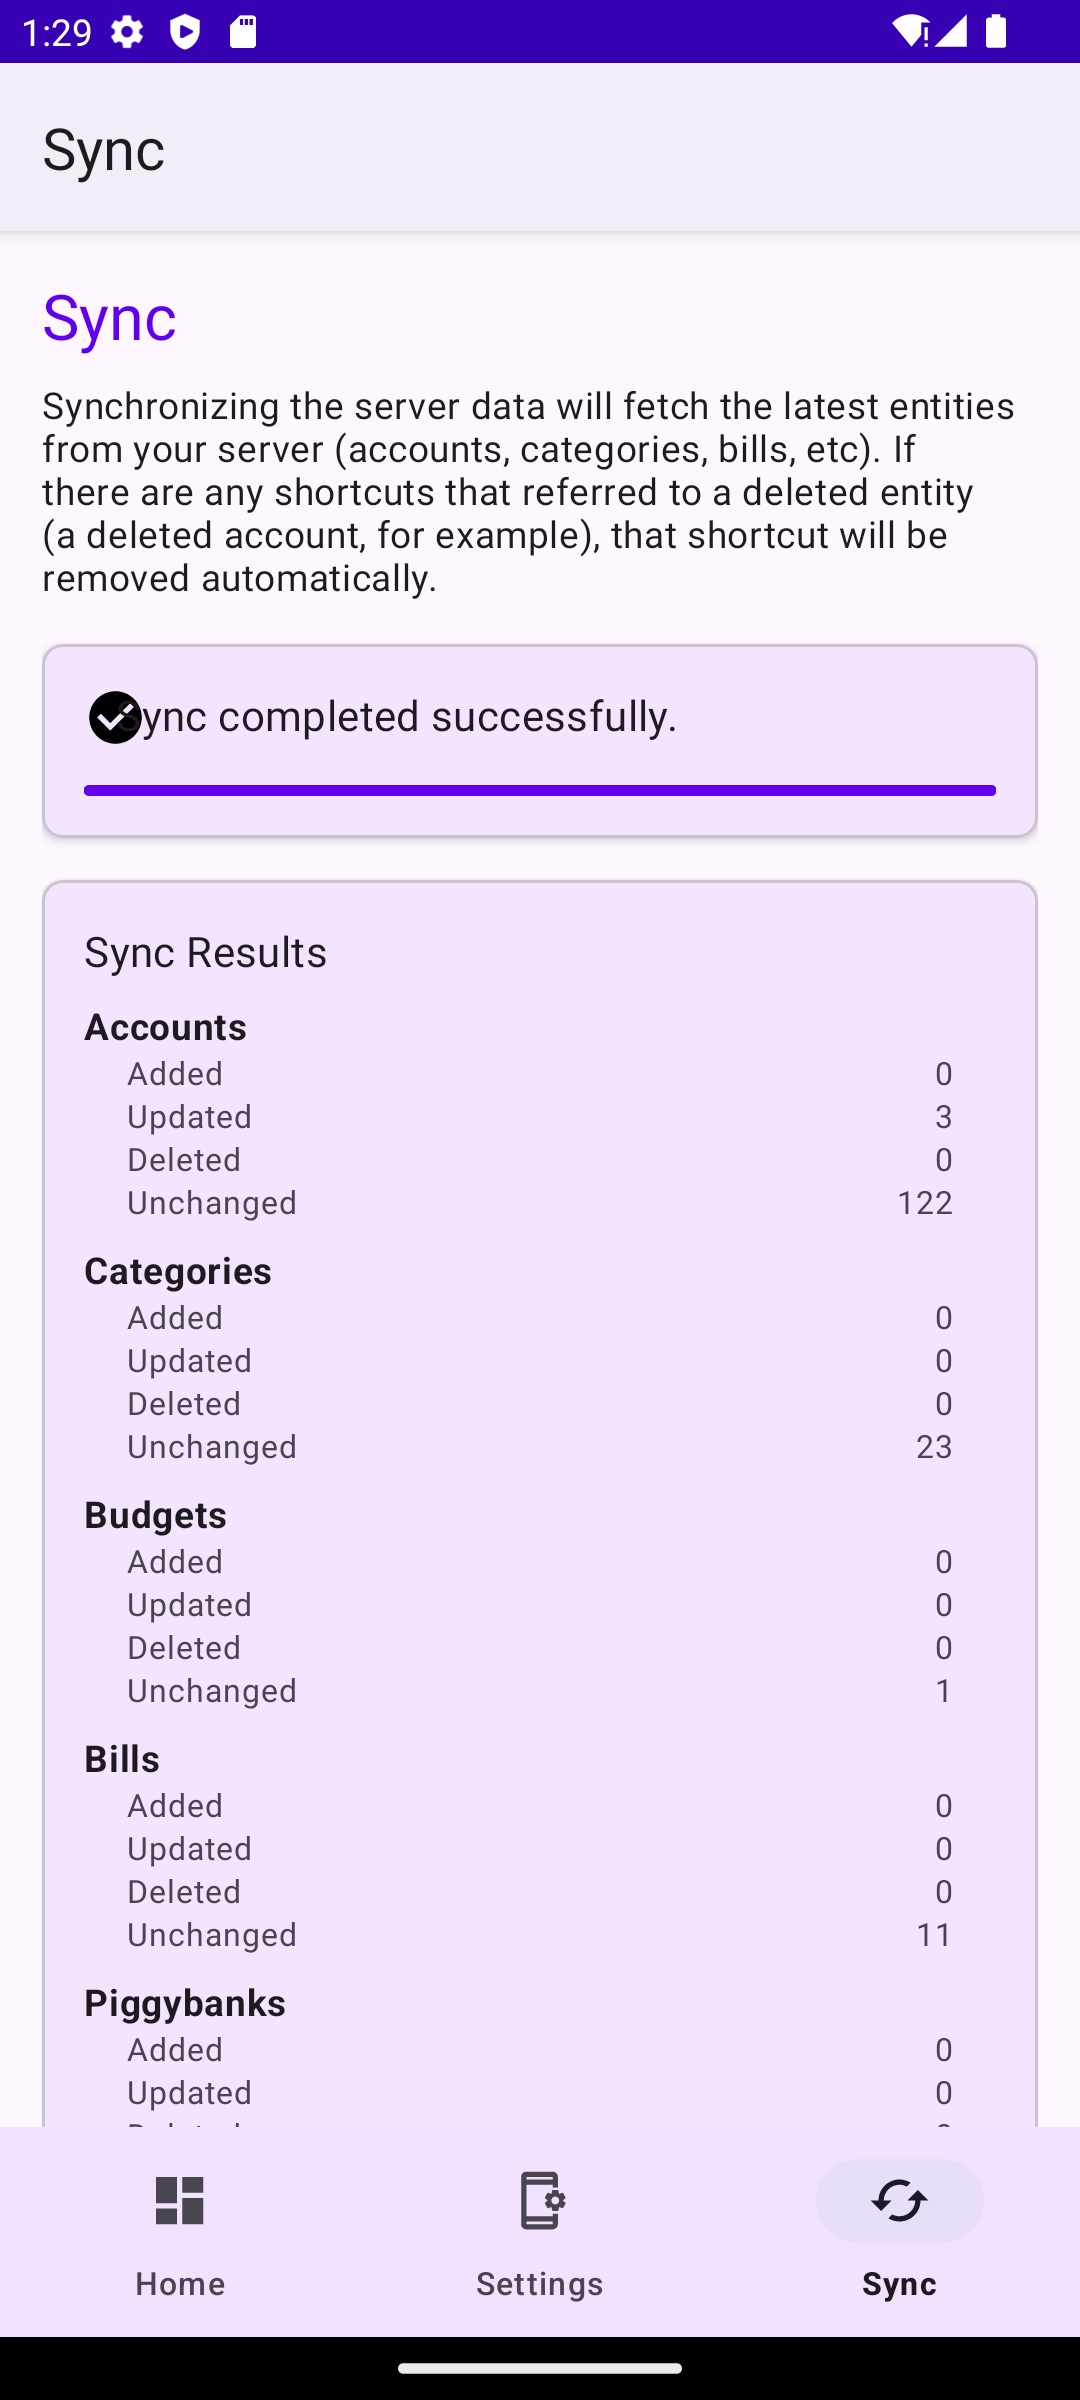Tap the Wi-Fi signal status icon

click(911, 32)
